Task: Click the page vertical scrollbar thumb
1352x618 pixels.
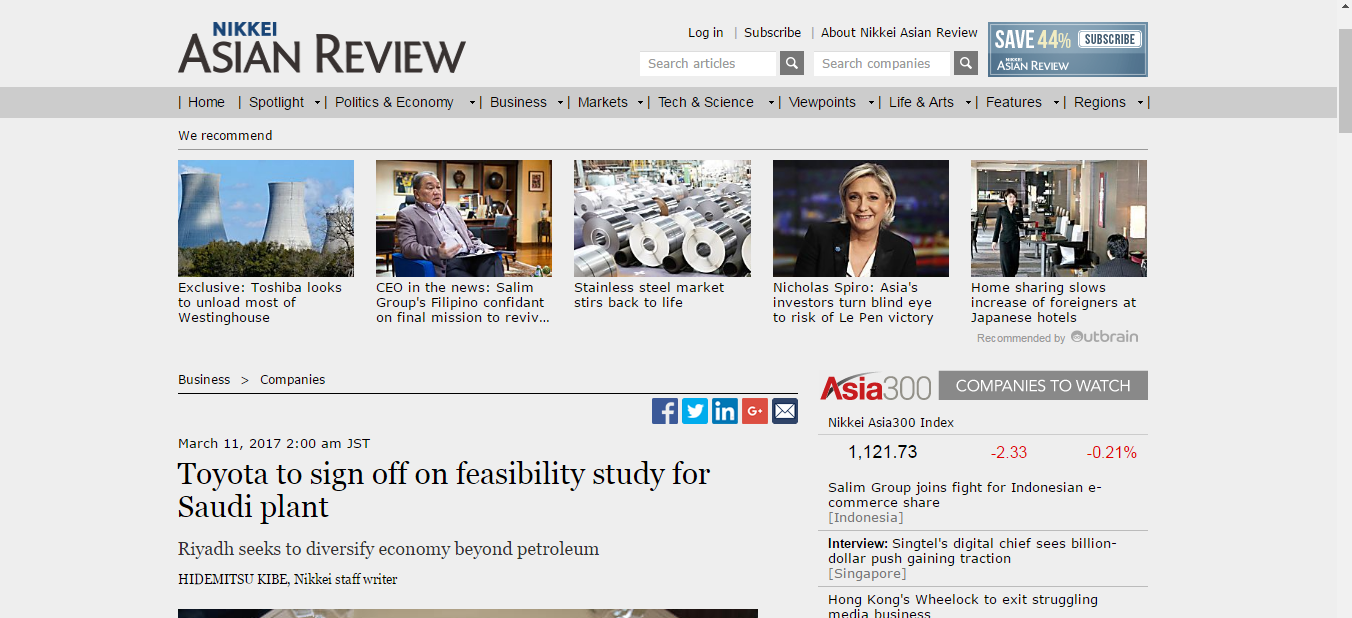Action: coord(1344,80)
